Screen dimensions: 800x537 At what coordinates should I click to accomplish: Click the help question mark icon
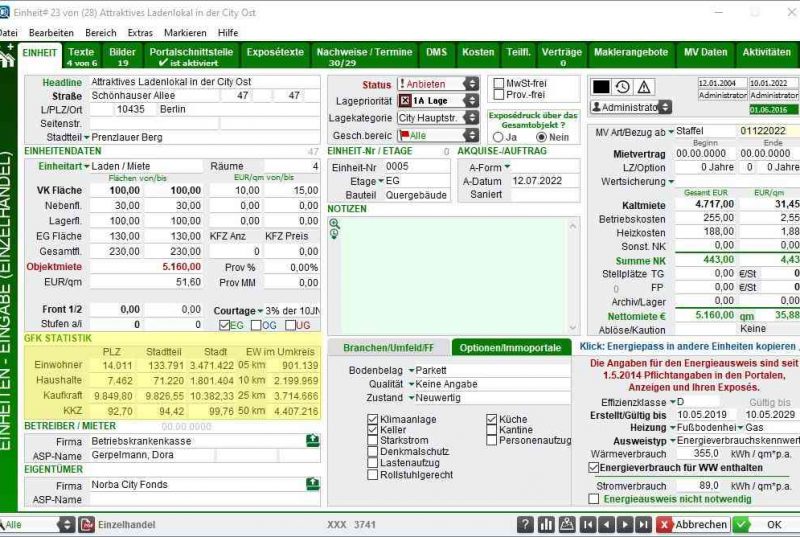(525, 524)
